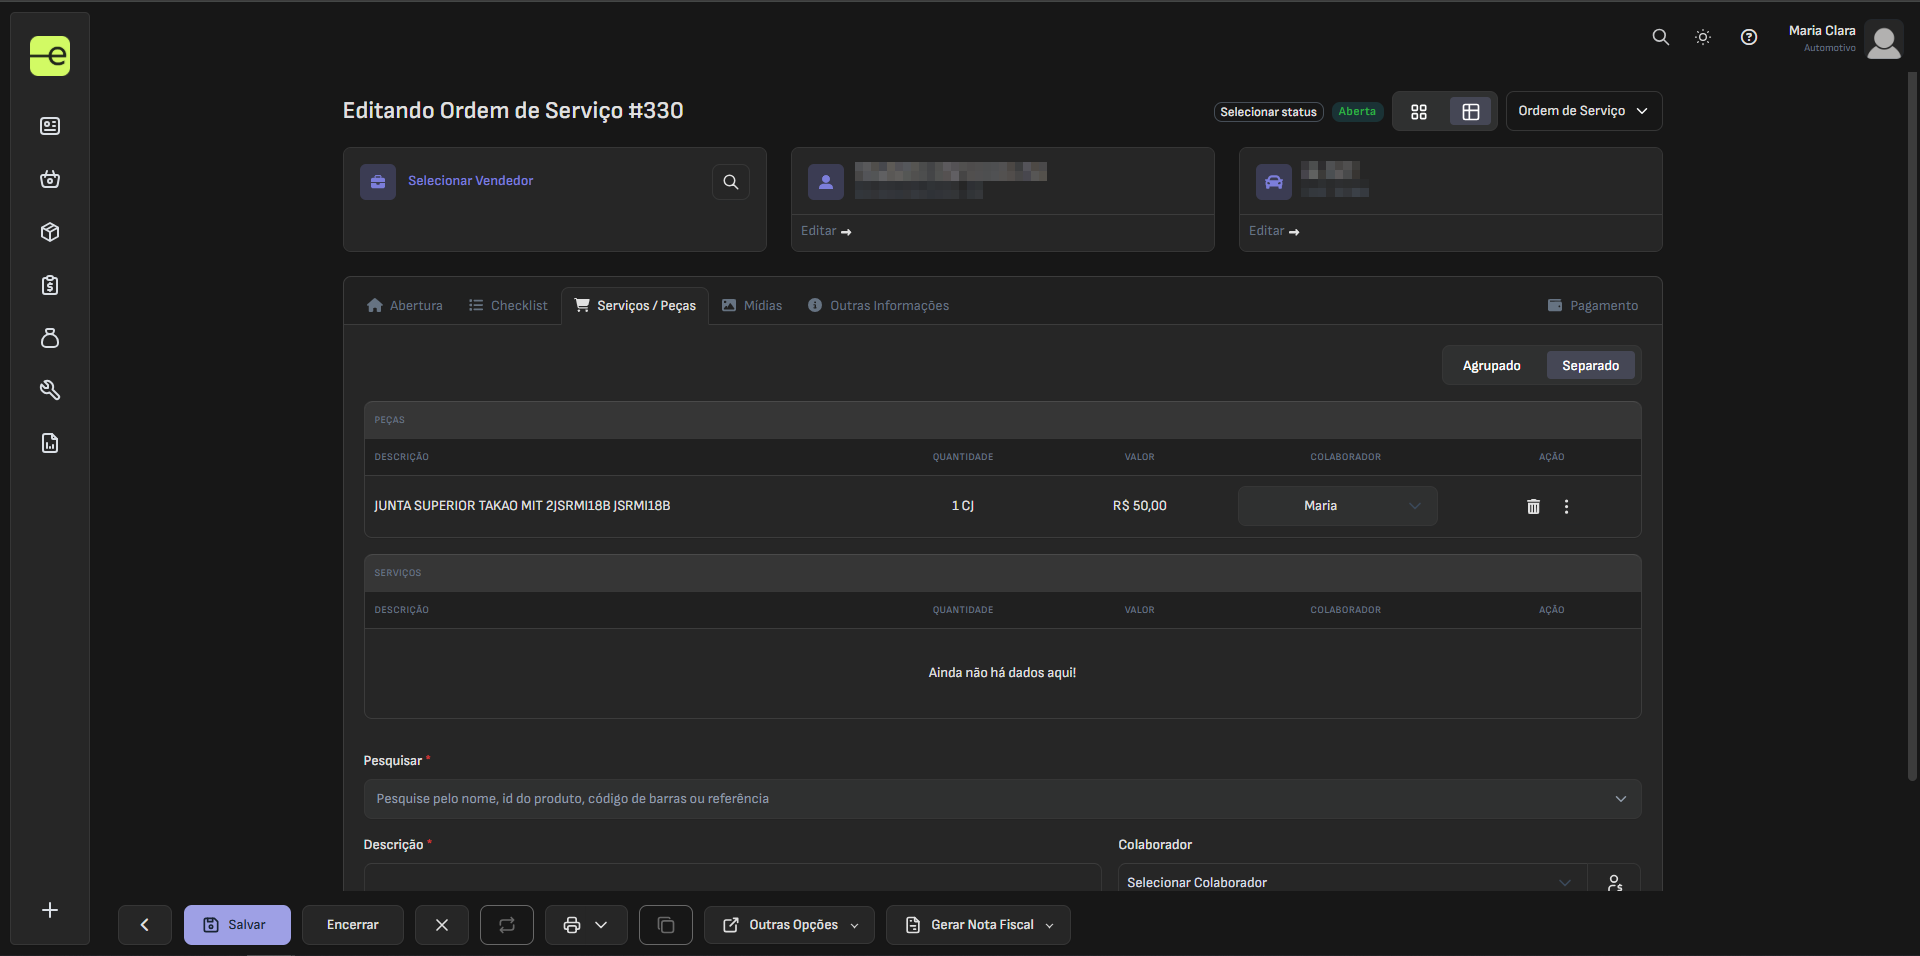Image resolution: width=1920 pixels, height=956 pixels.
Task: Go to the Pagamento tab
Action: [1593, 306]
